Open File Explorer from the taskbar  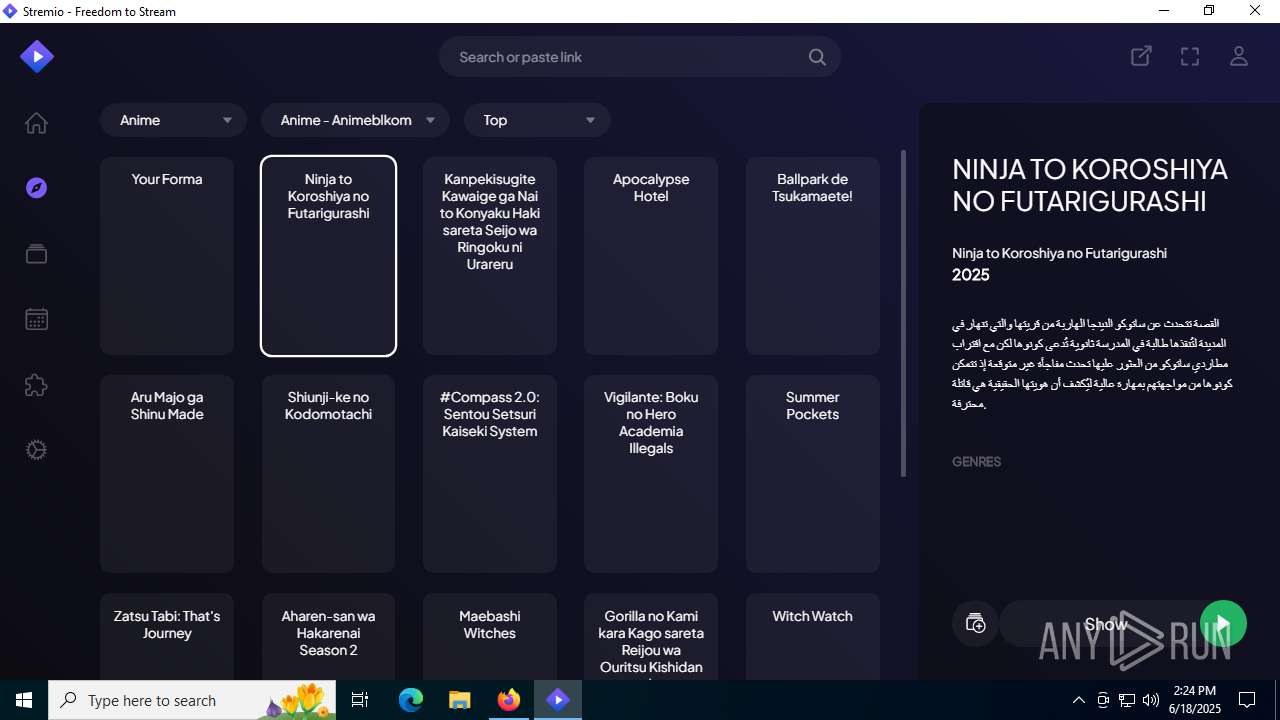coord(459,700)
